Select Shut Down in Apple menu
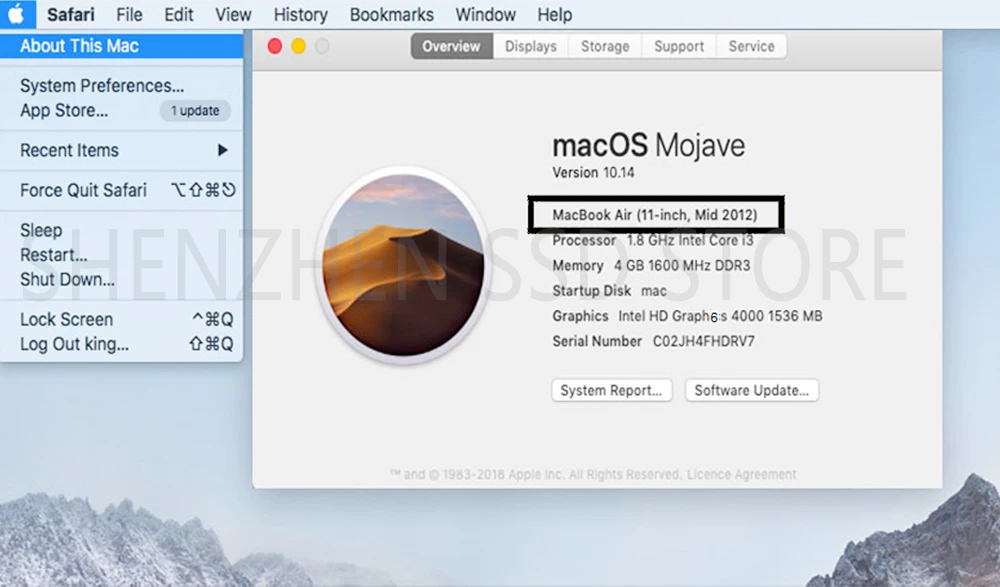Viewport: 1000px width, 587px height. [121, 279]
